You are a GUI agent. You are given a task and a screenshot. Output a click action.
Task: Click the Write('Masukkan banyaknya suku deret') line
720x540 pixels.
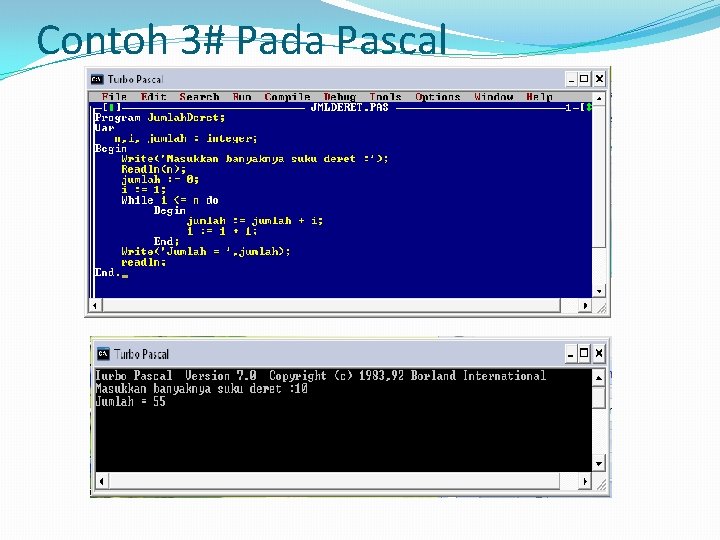click(255, 159)
